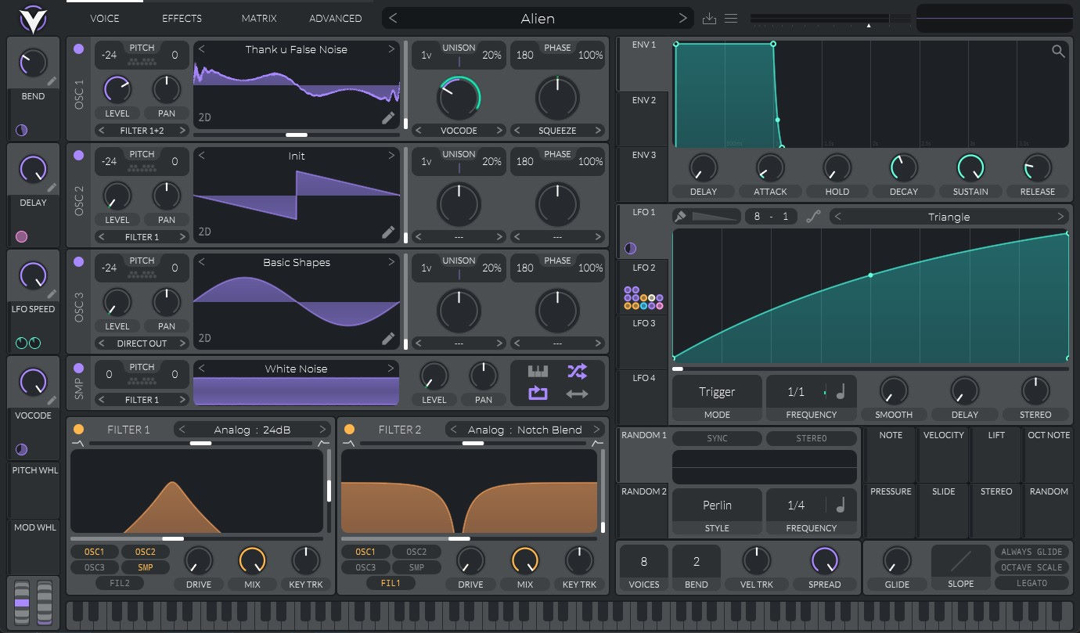
Task: Enable keyboard tracking in the sampler section
Action: [x=537, y=371]
